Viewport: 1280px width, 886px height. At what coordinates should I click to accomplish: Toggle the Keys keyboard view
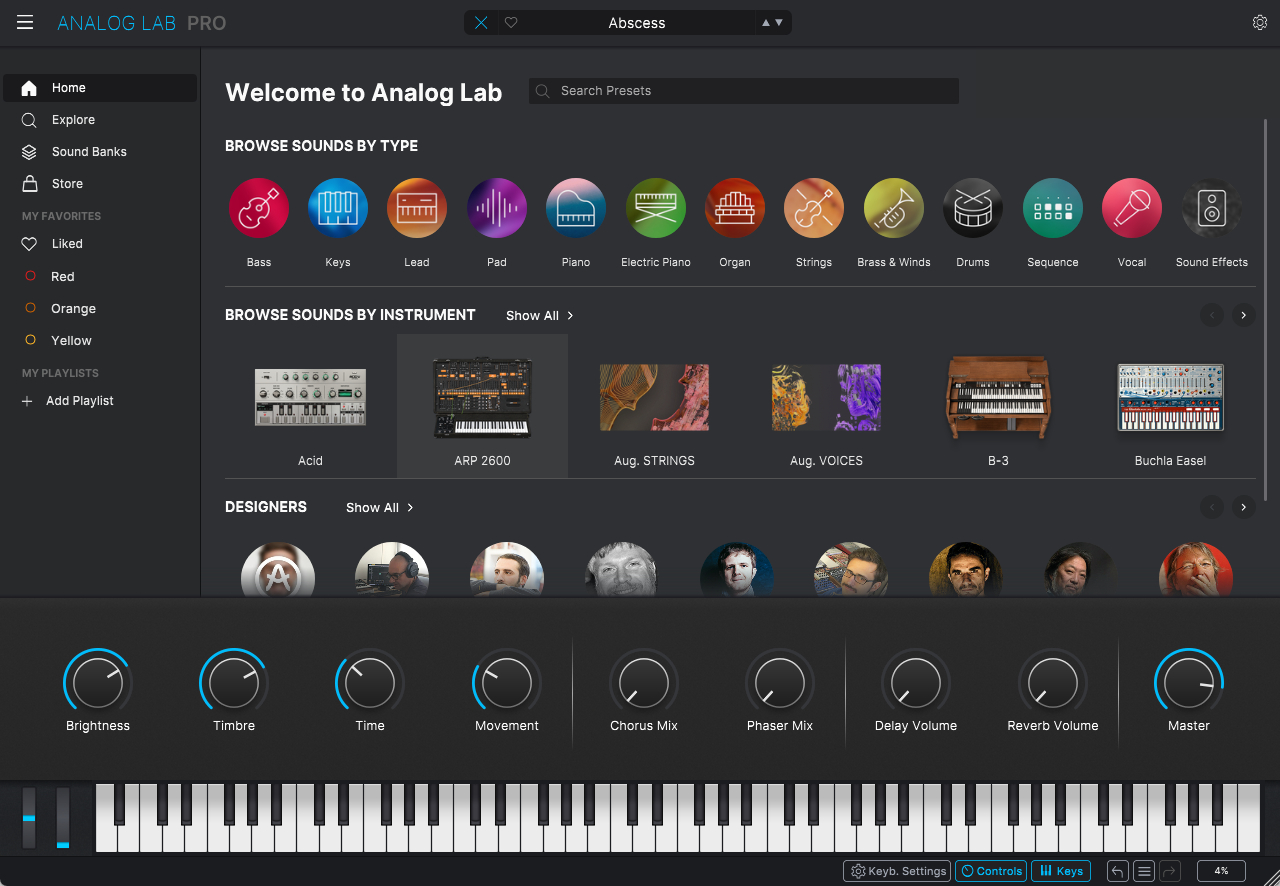[x=1060, y=871]
